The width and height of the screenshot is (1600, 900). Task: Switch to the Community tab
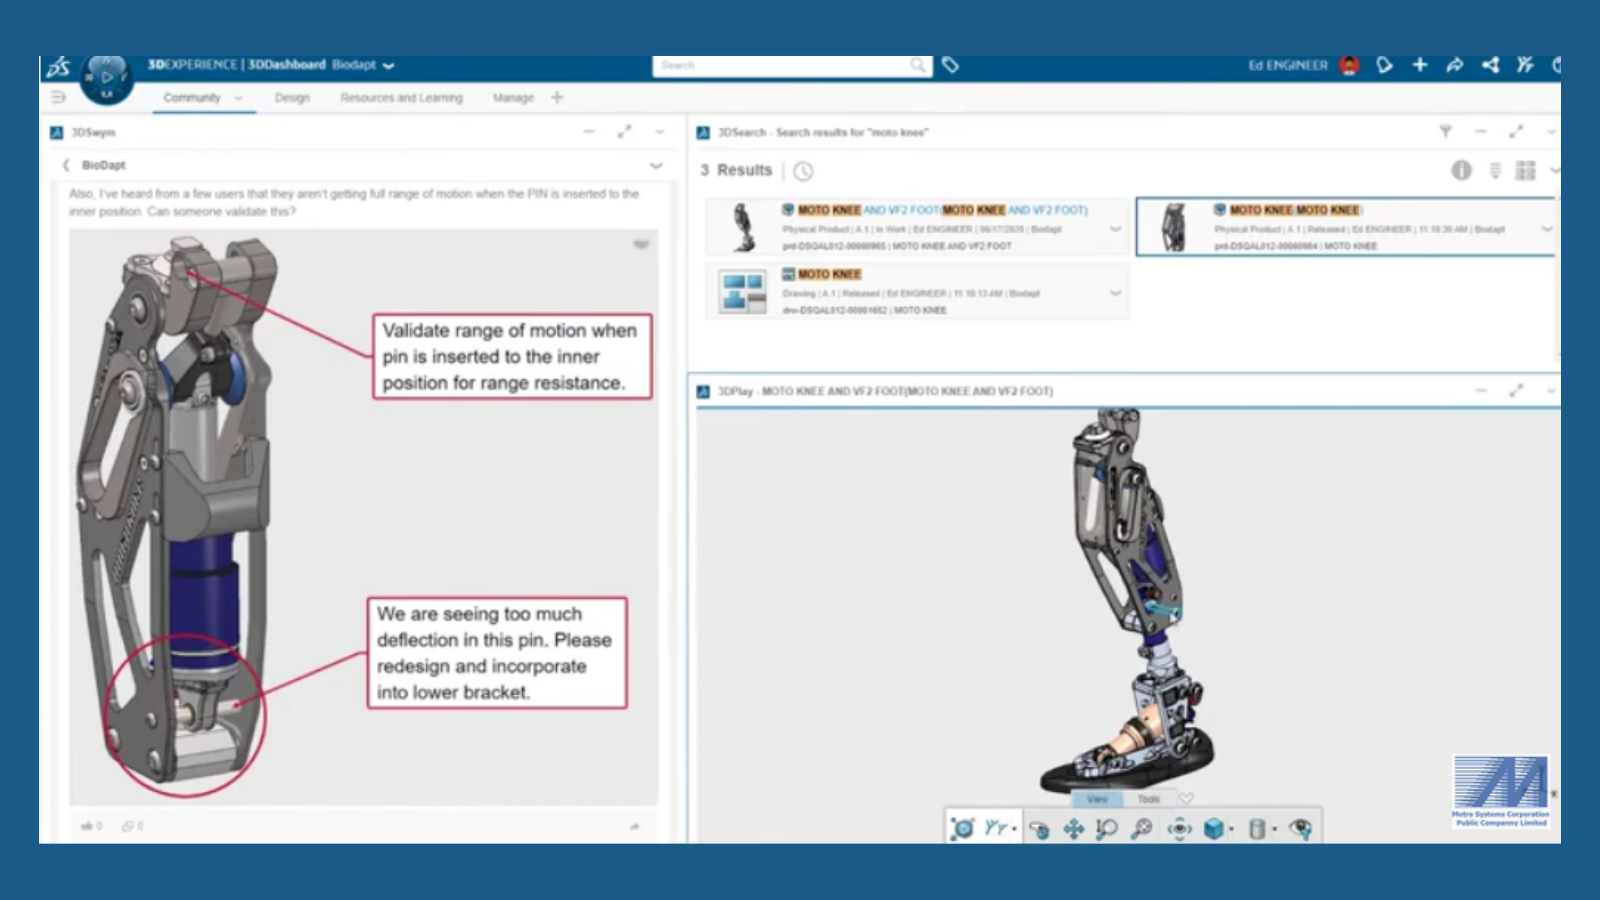click(x=192, y=98)
